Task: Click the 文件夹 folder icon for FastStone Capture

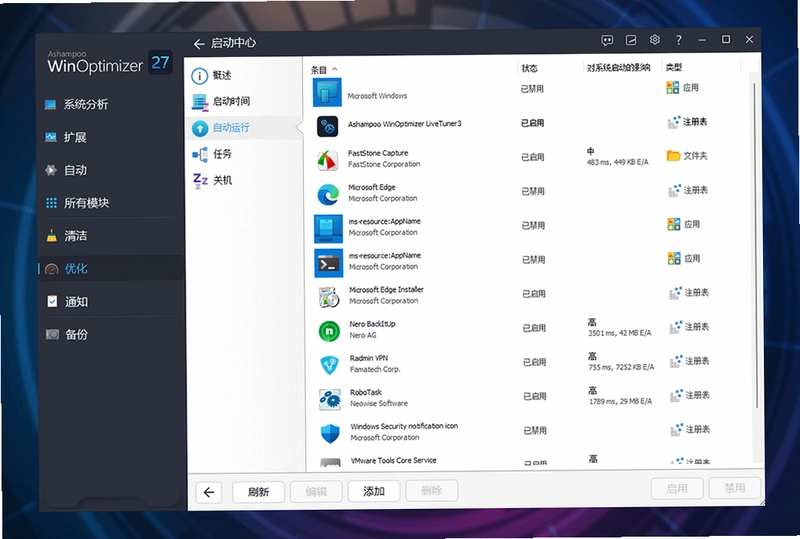Action: click(x=673, y=156)
